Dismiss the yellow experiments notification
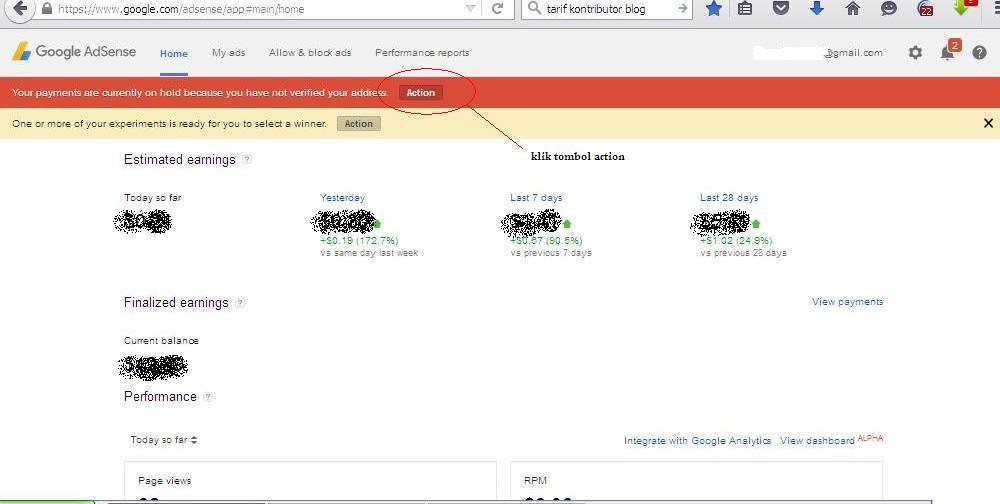Screen dimensions: 1000x504 click(x=988, y=123)
